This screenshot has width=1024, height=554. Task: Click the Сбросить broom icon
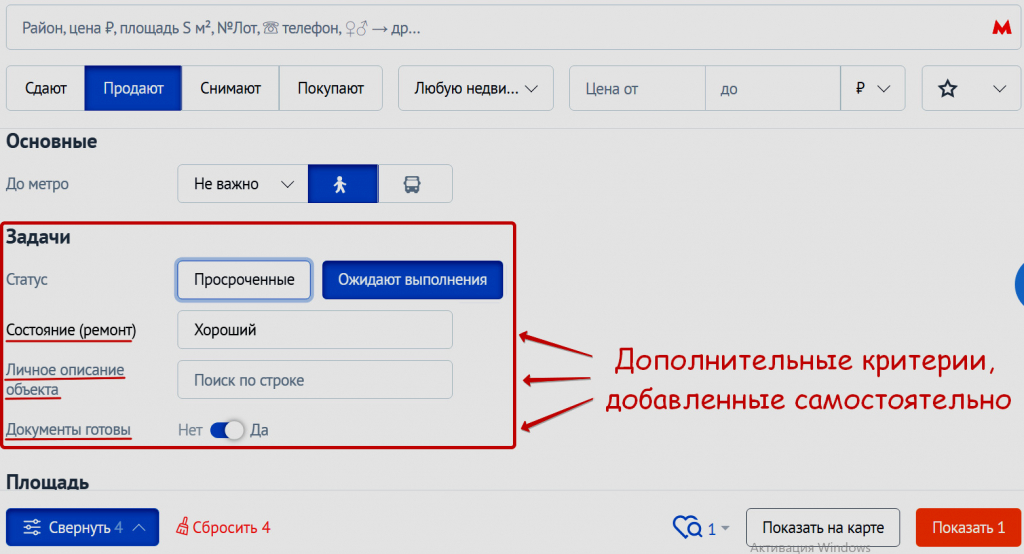pos(183,527)
